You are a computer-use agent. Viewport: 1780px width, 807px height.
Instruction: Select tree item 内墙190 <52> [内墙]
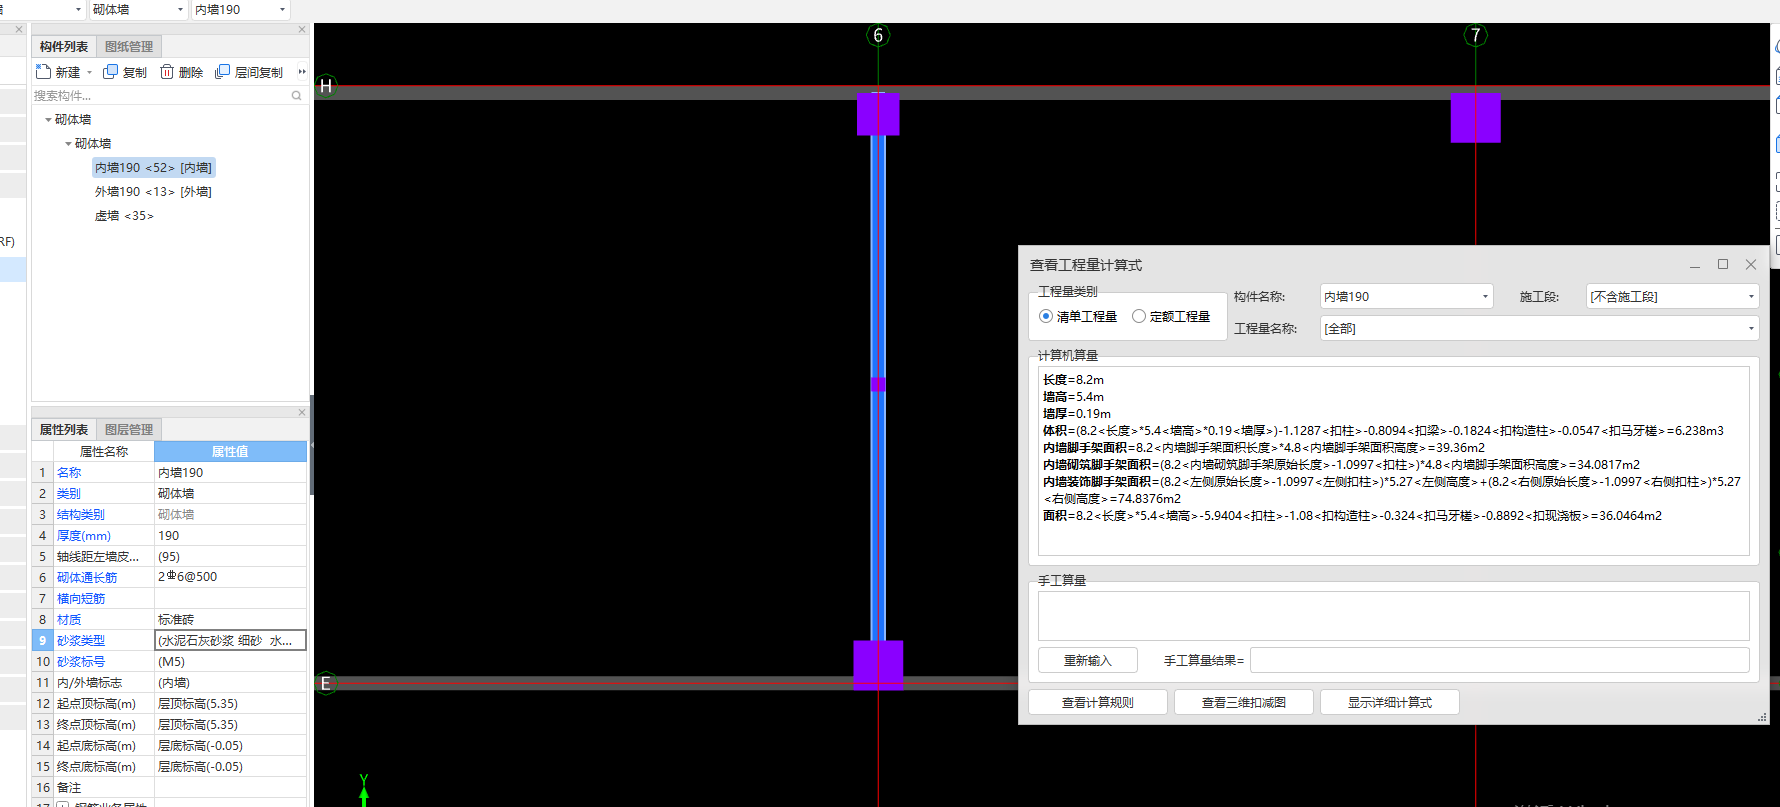point(153,168)
